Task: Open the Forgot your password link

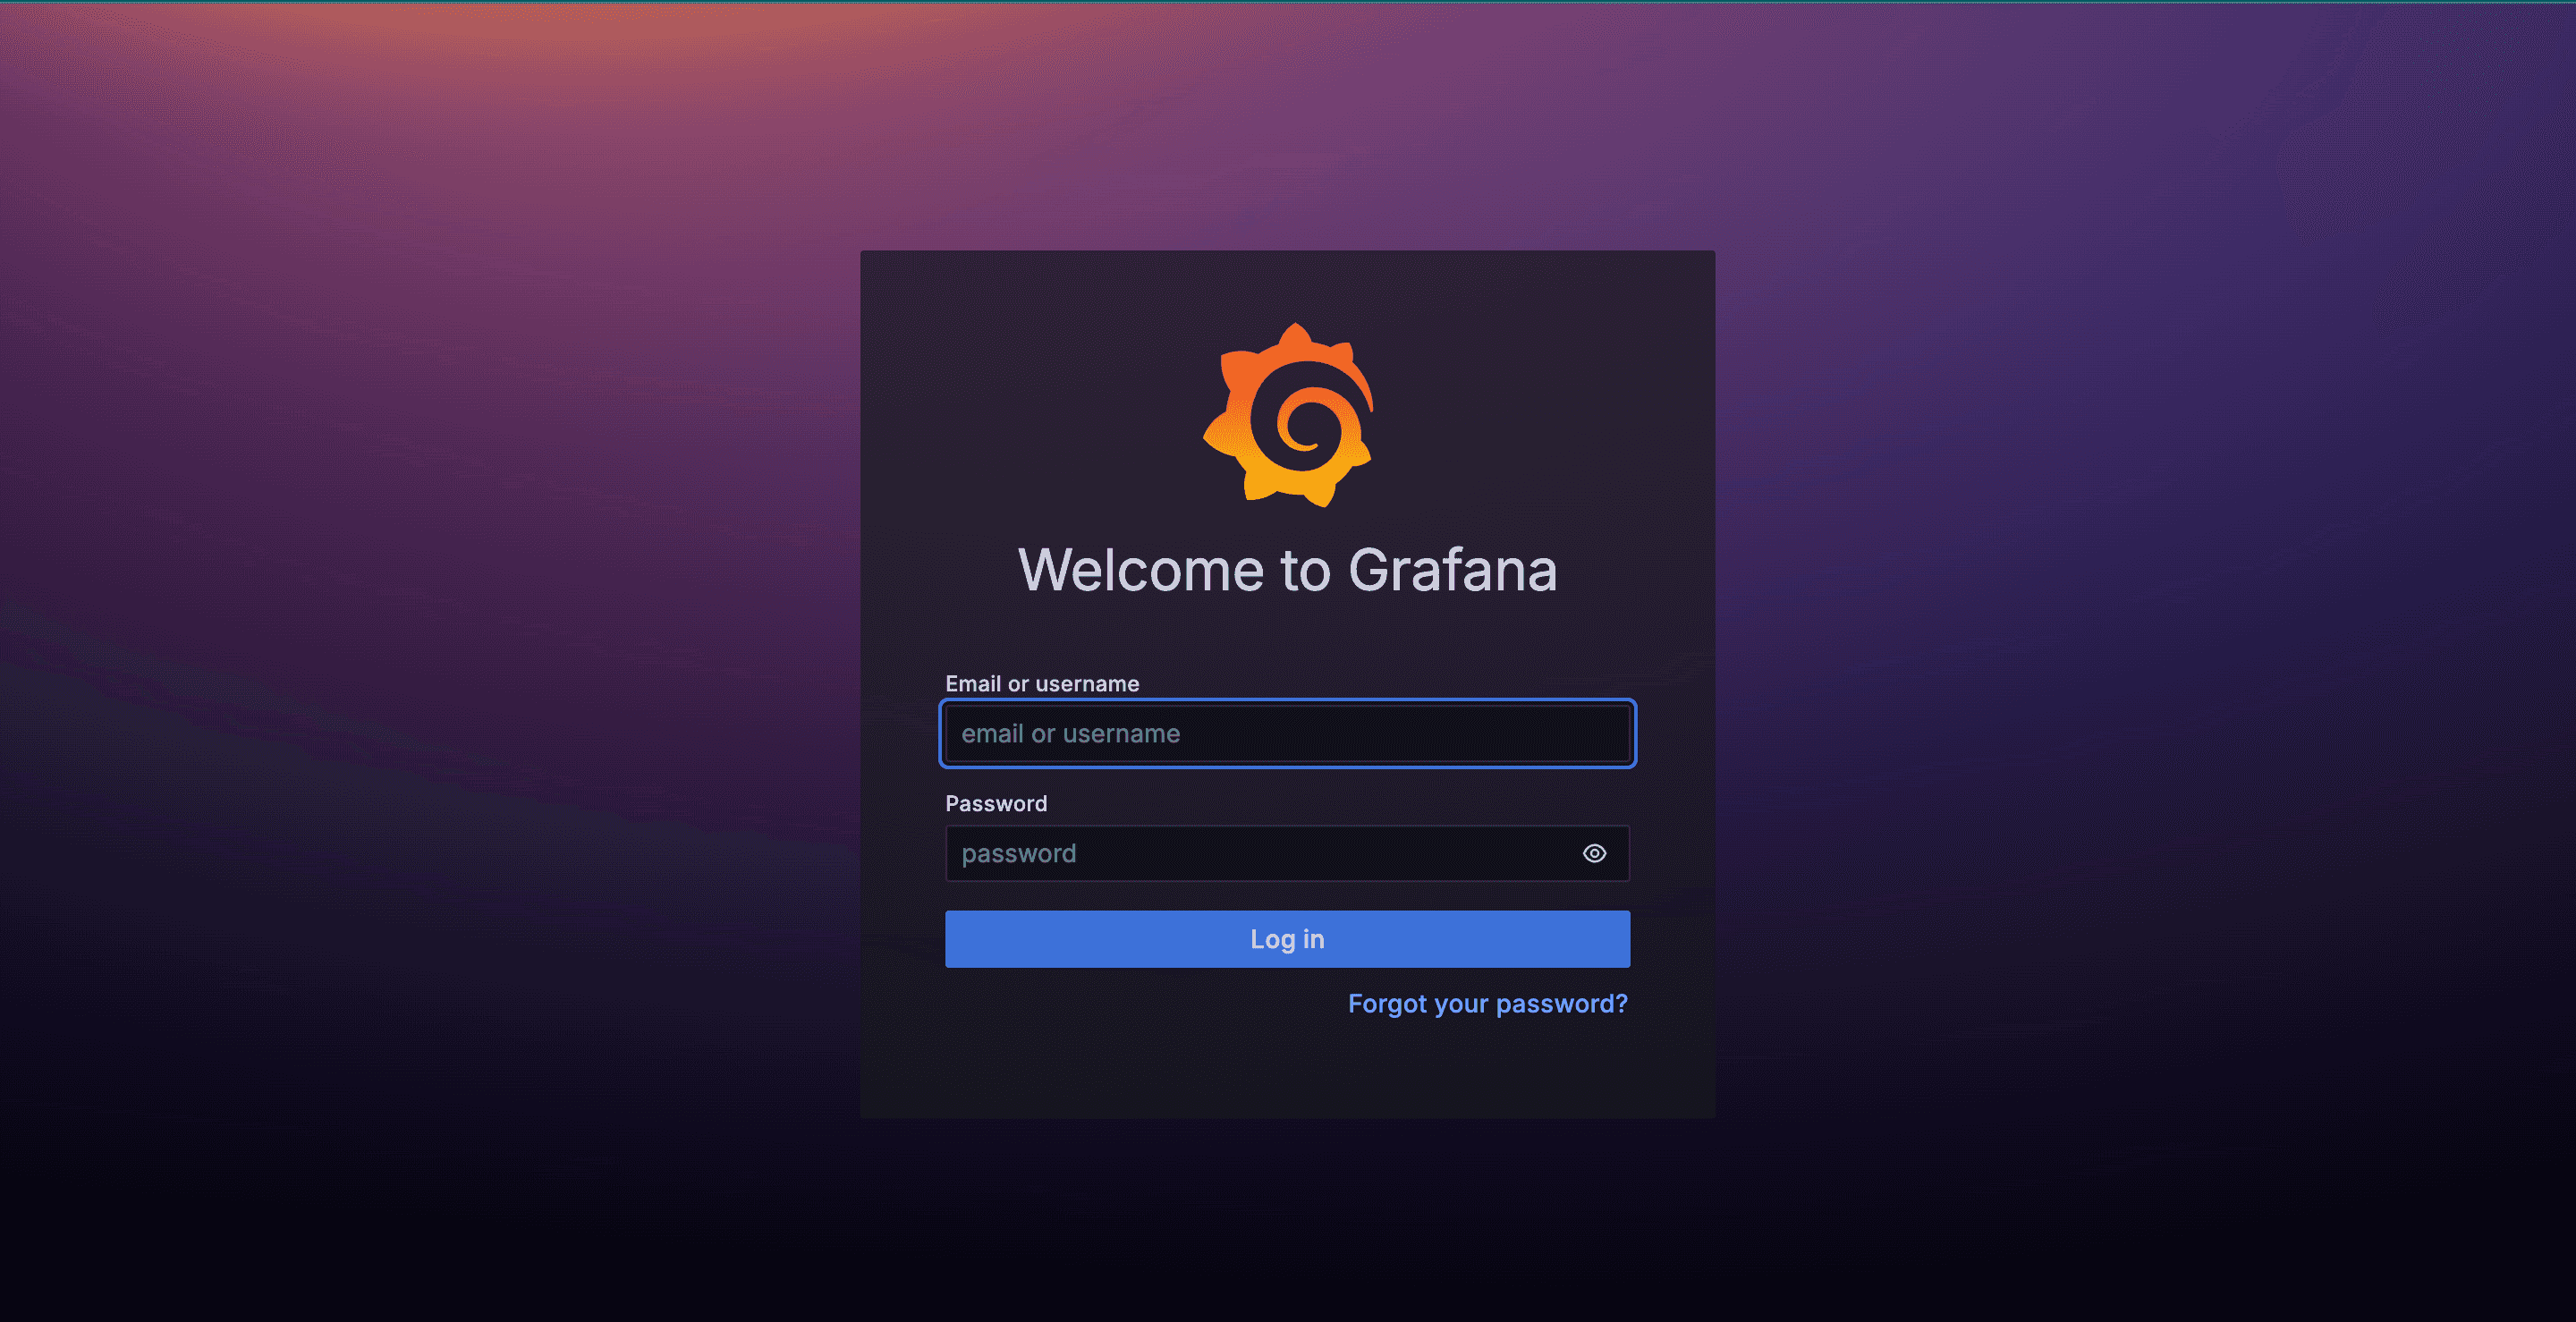Action: tap(1487, 1003)
